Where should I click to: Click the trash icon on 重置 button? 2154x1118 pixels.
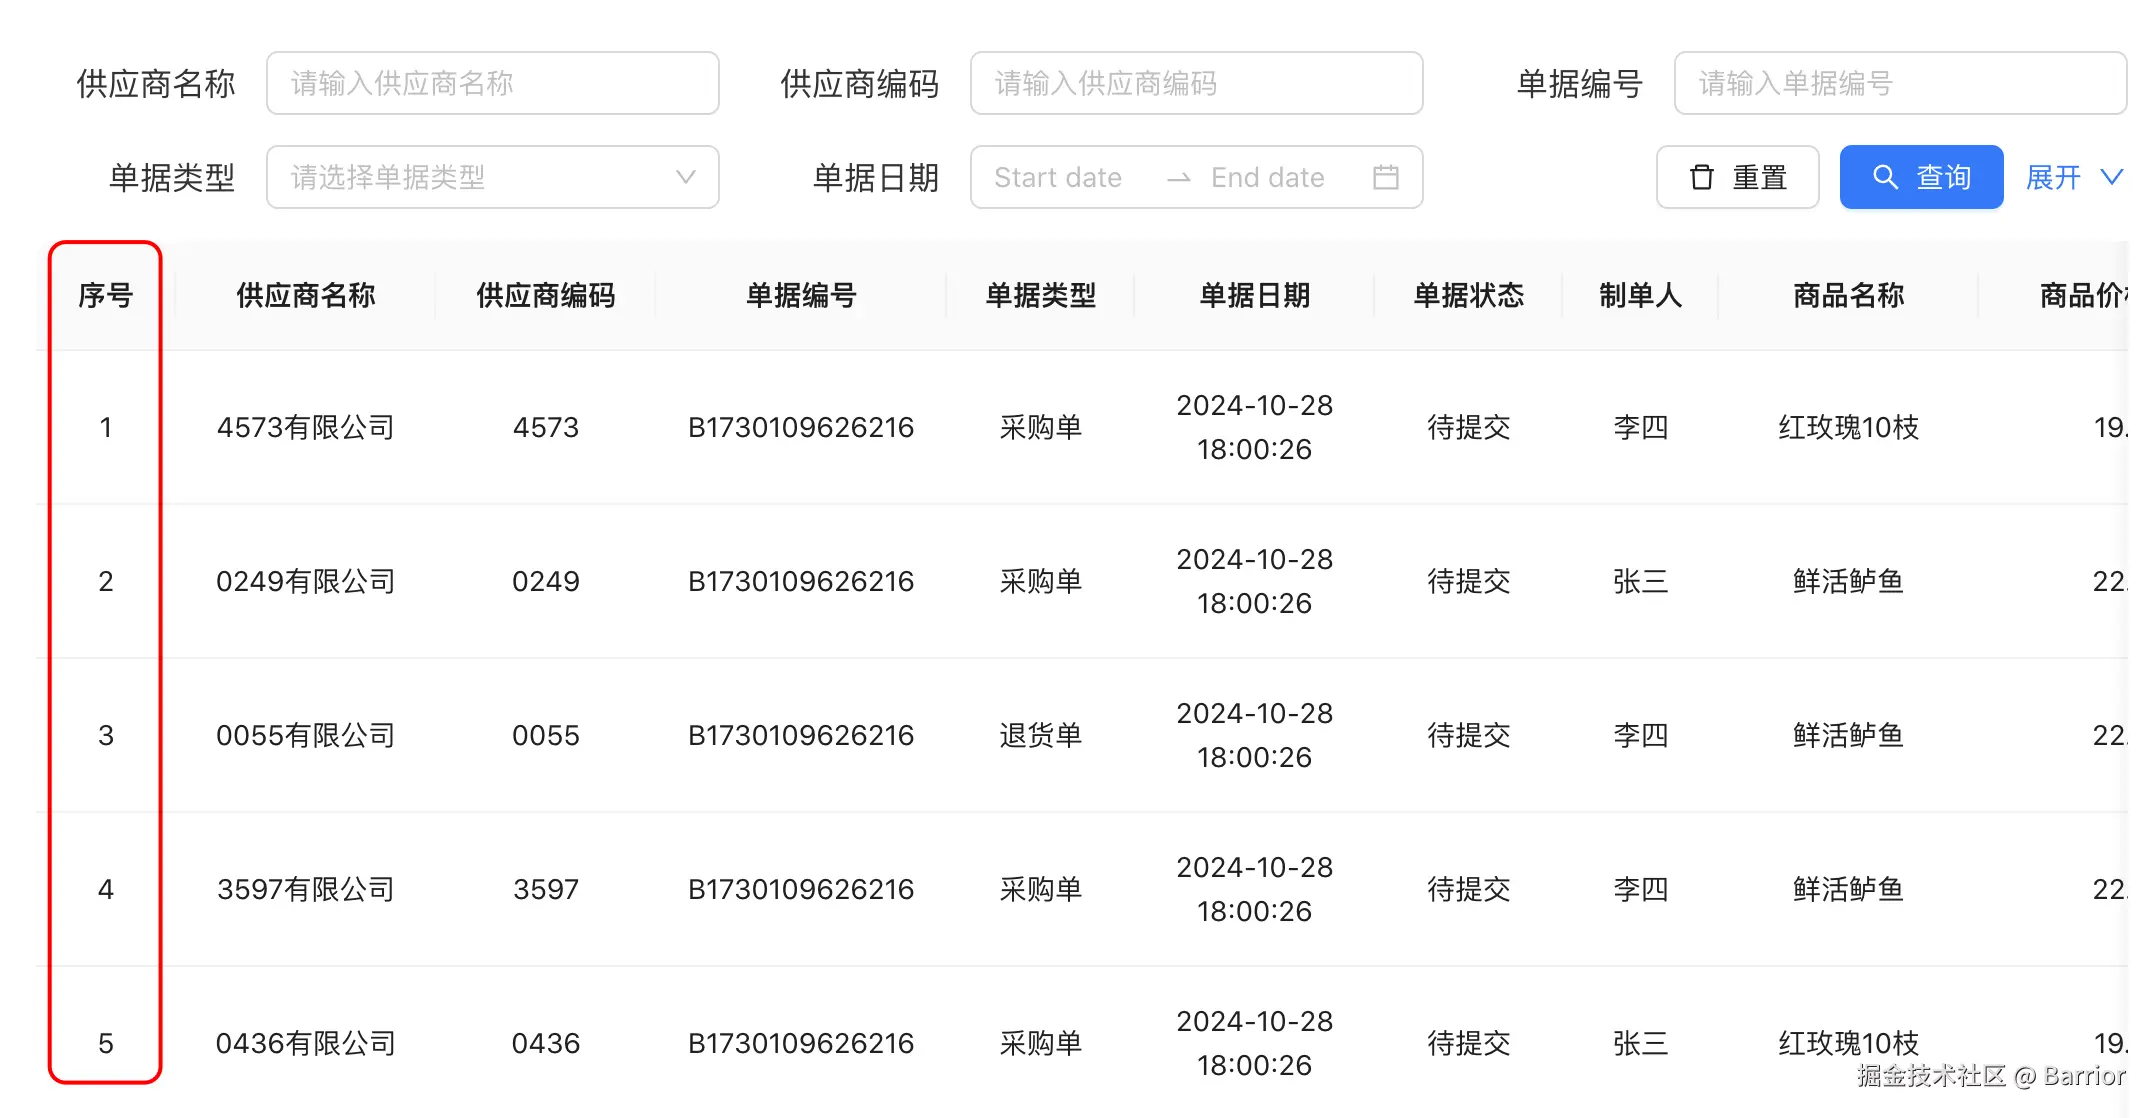pyautogui.click(x=1701, y=177)
